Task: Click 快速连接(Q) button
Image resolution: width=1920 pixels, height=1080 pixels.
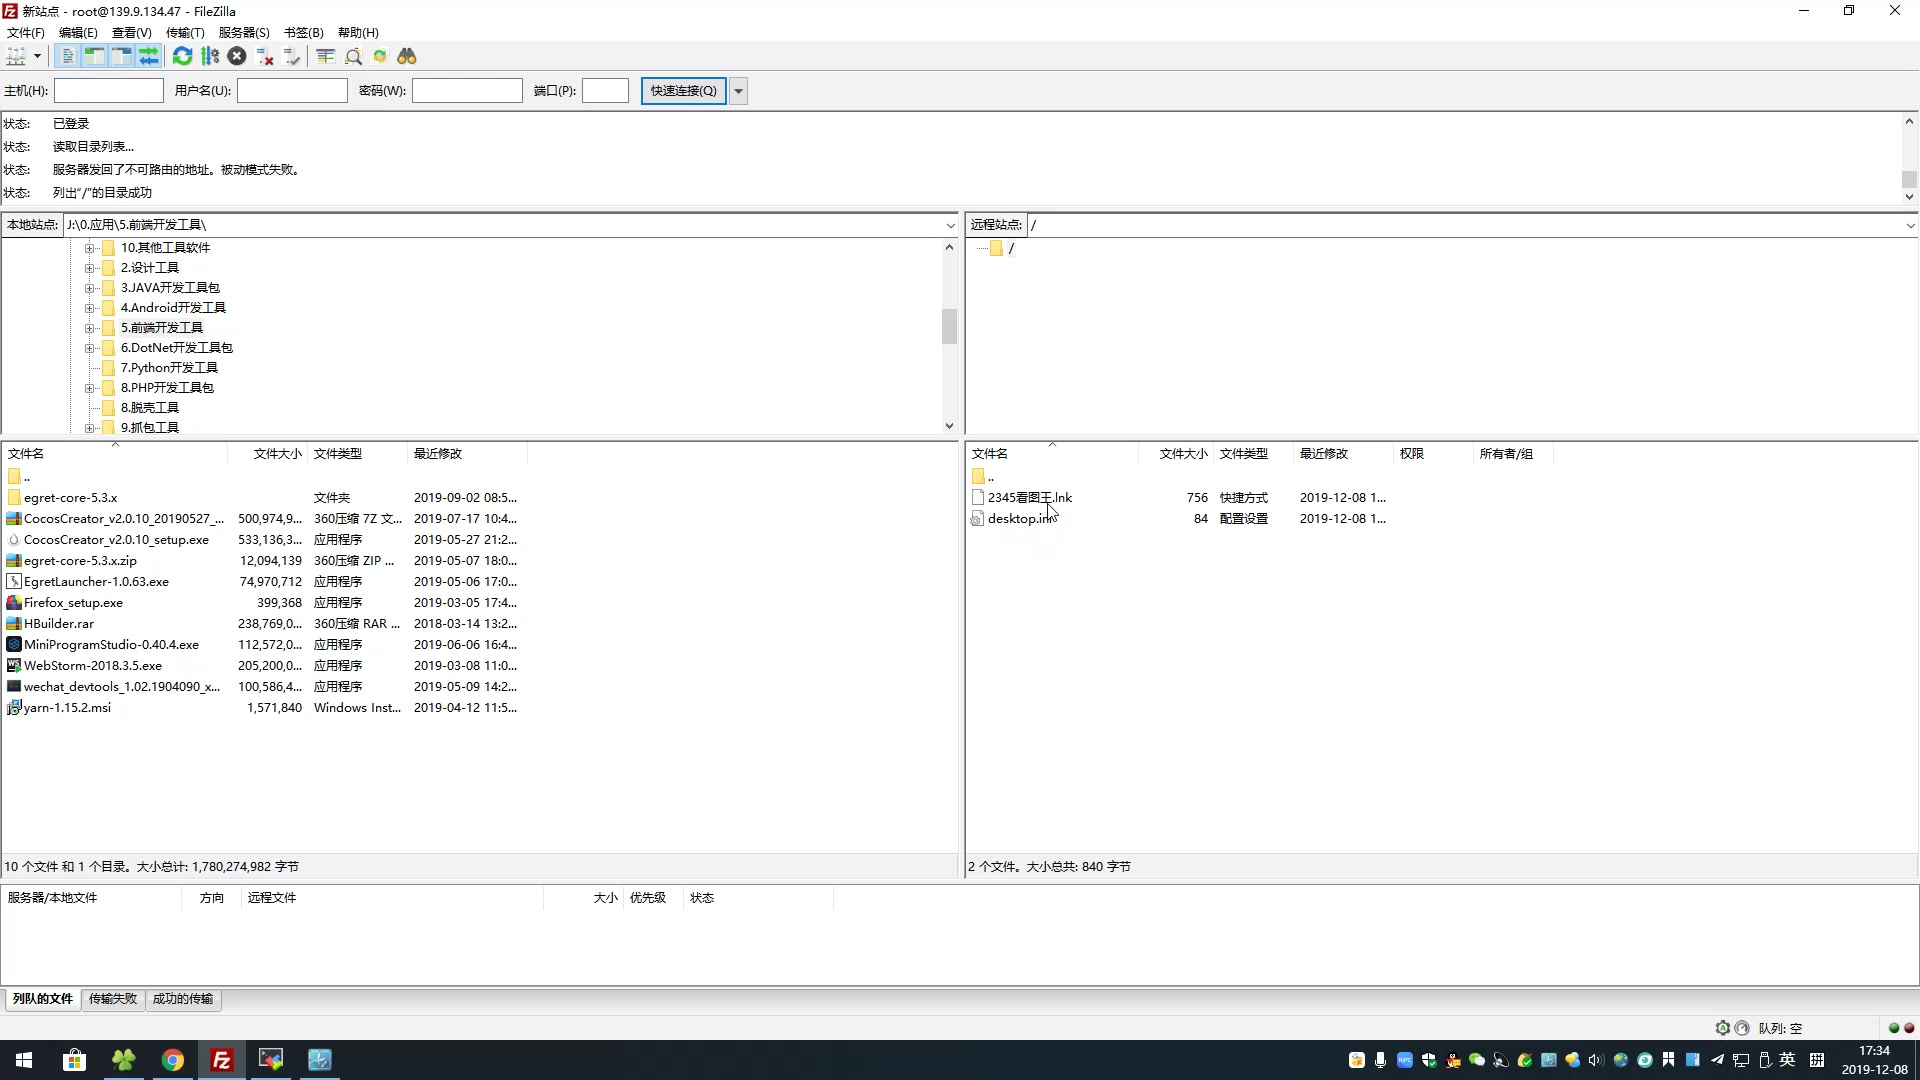Action: pyautogui.click(x=683, y=91)
